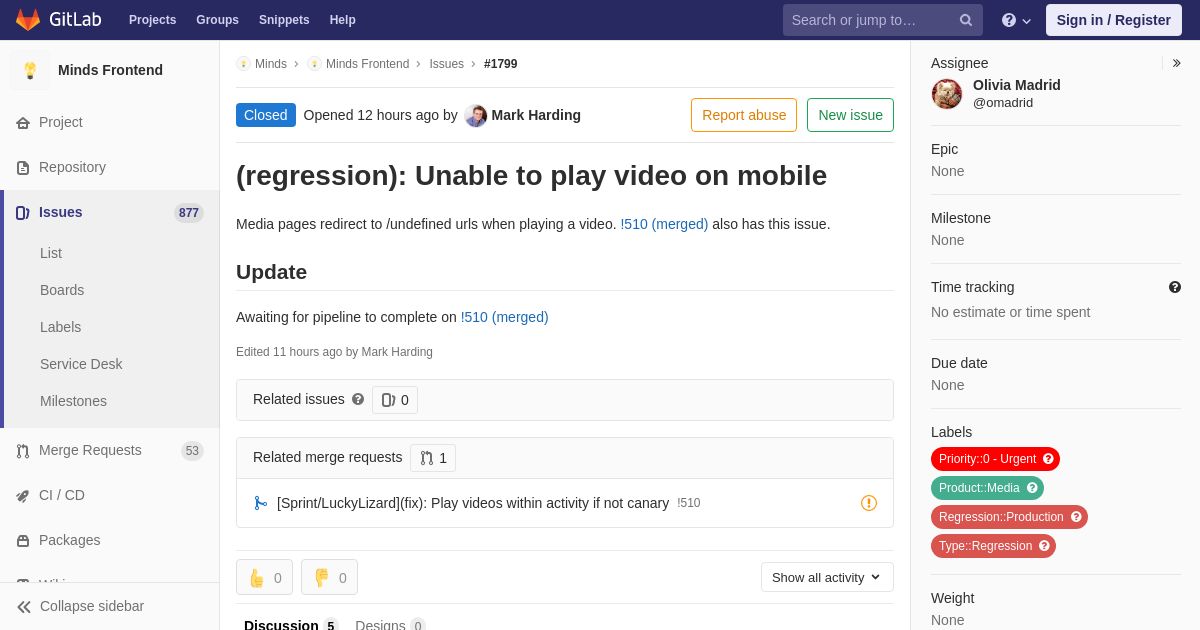The height and width of the screenshot is (630, 1200).
Task: Click the merge request branch icon
Action: pos(261,503)
